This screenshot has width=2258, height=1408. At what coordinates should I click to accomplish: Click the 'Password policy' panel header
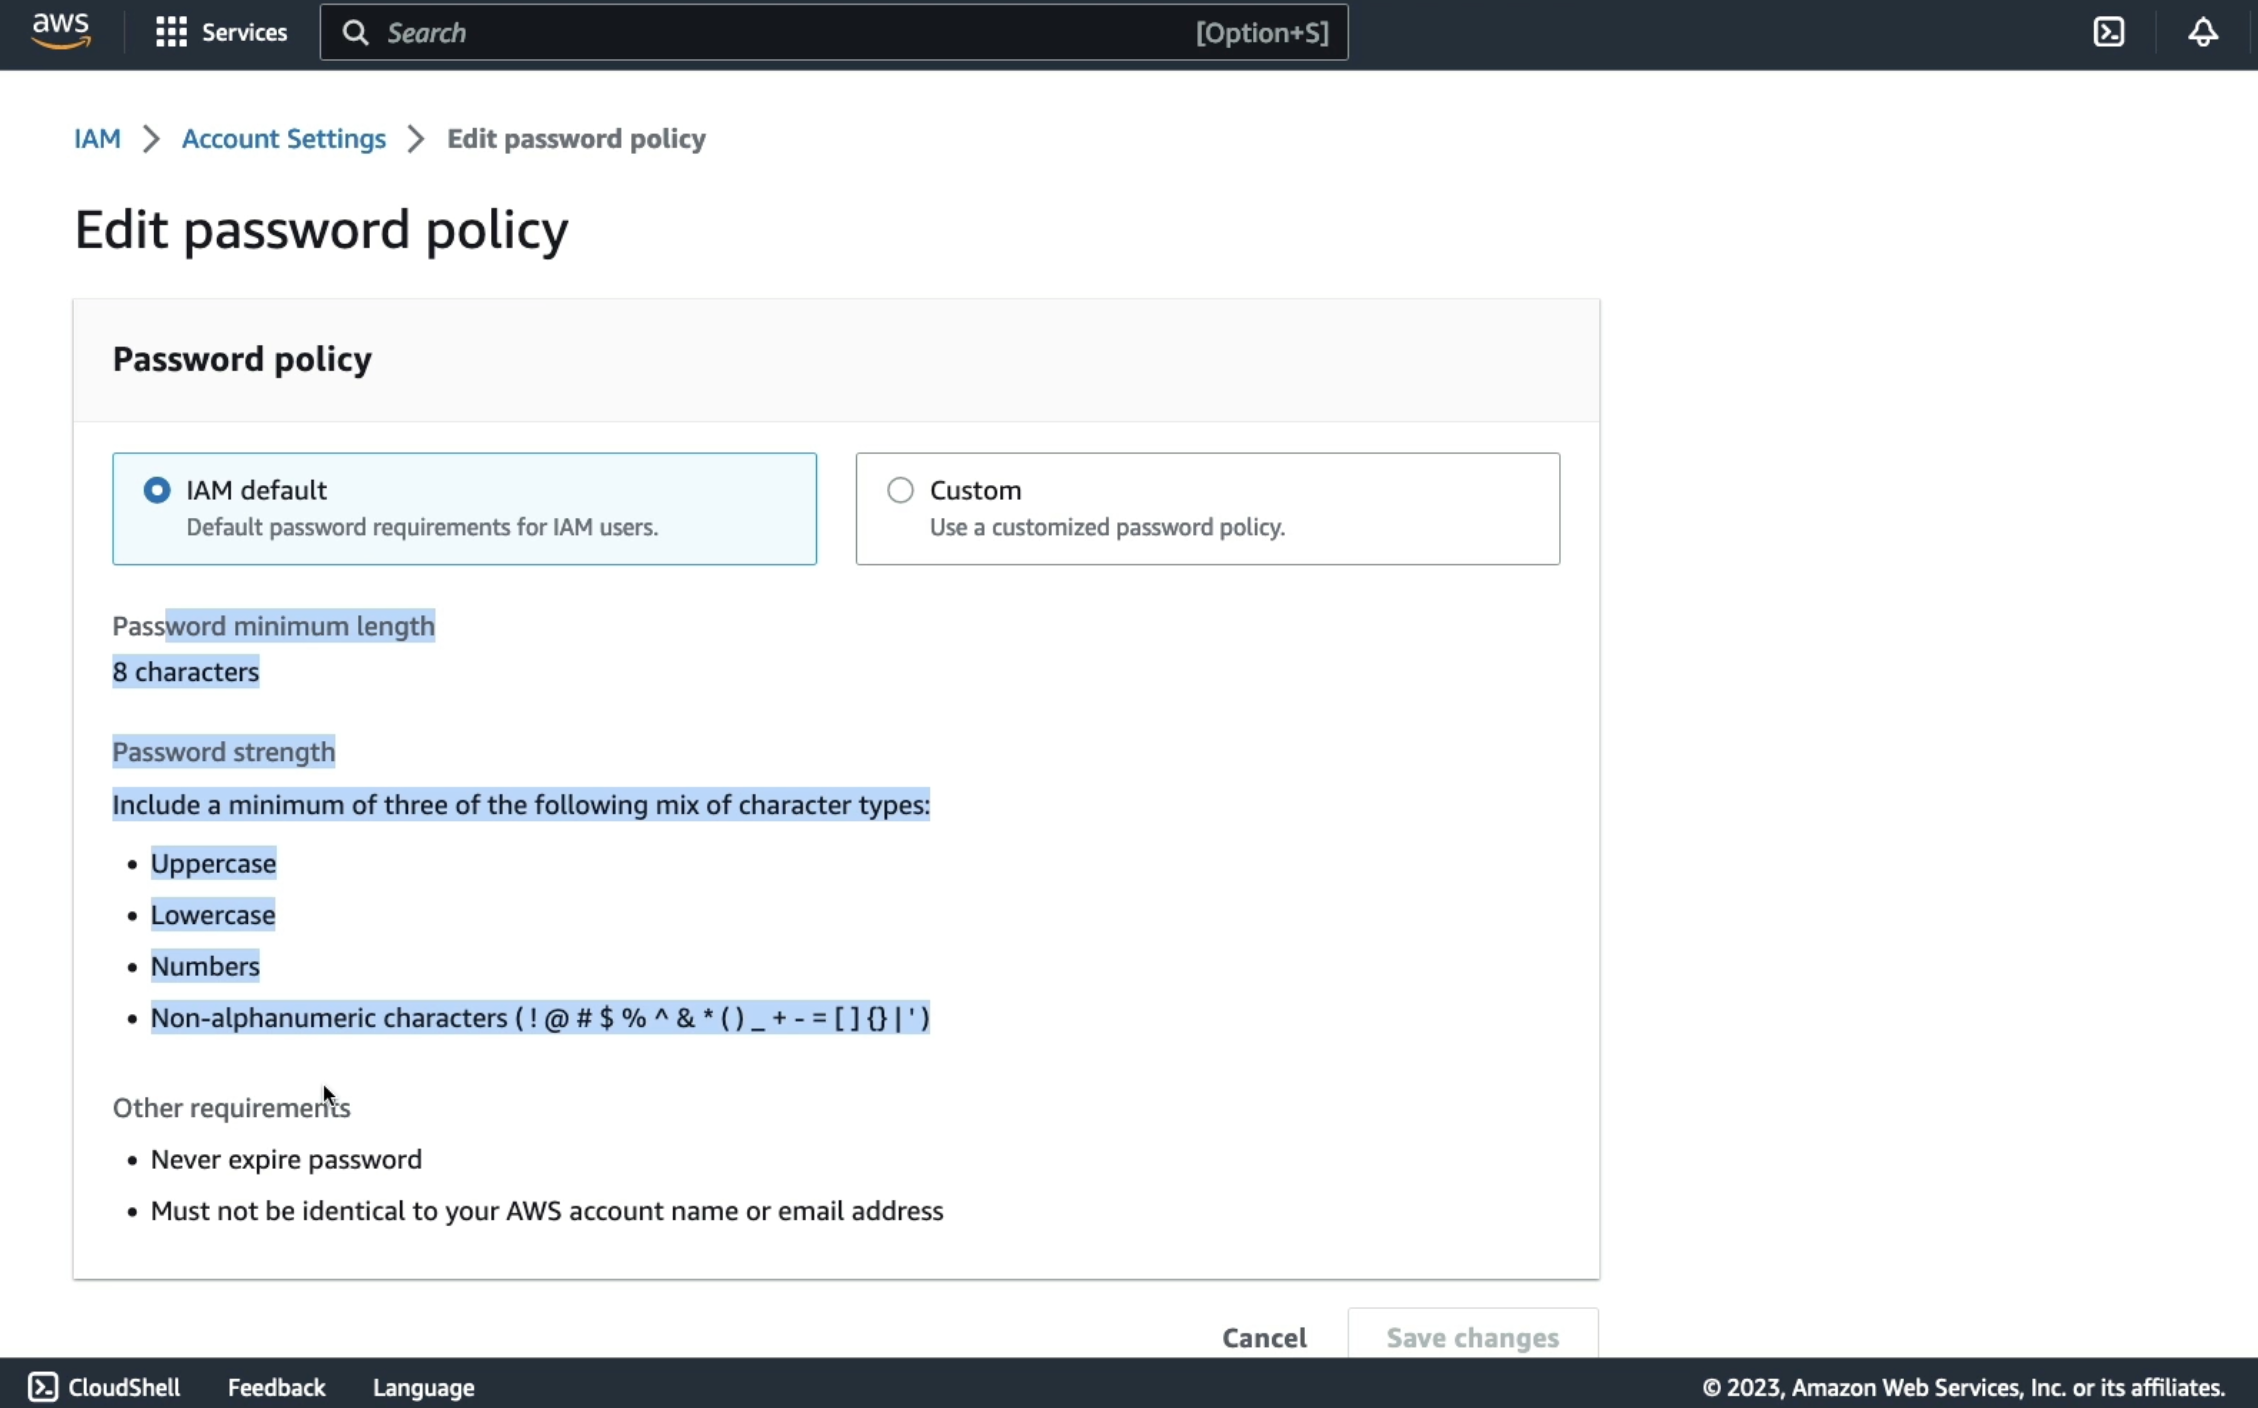[241, 358]
